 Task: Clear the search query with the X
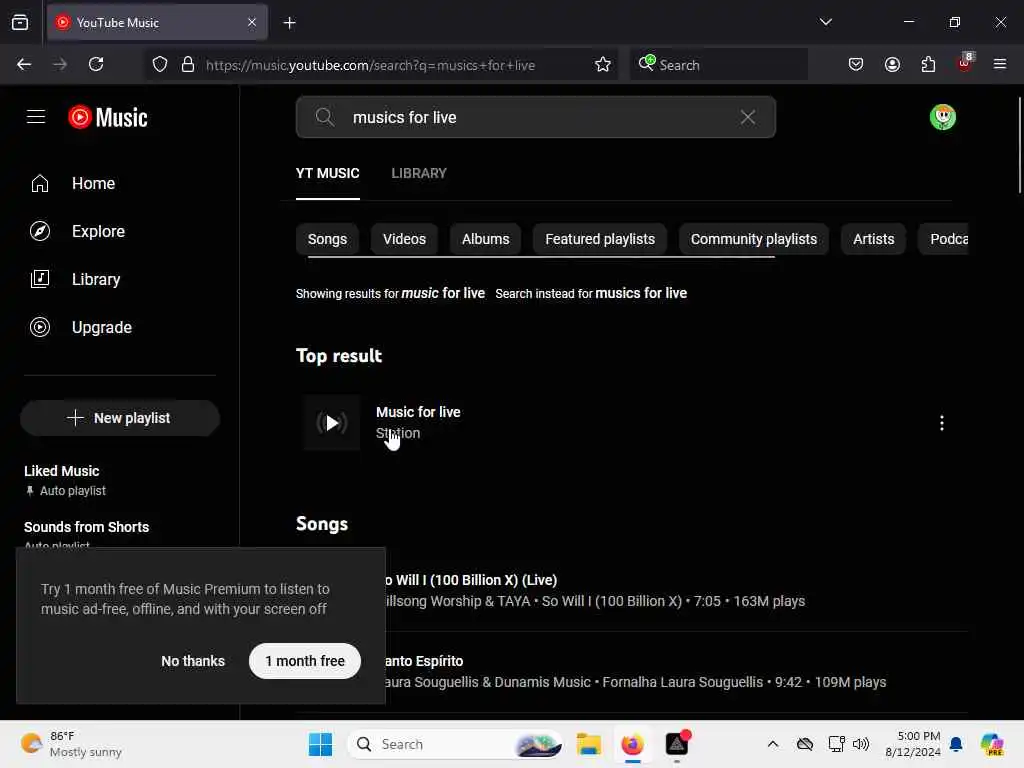(748, 118)
